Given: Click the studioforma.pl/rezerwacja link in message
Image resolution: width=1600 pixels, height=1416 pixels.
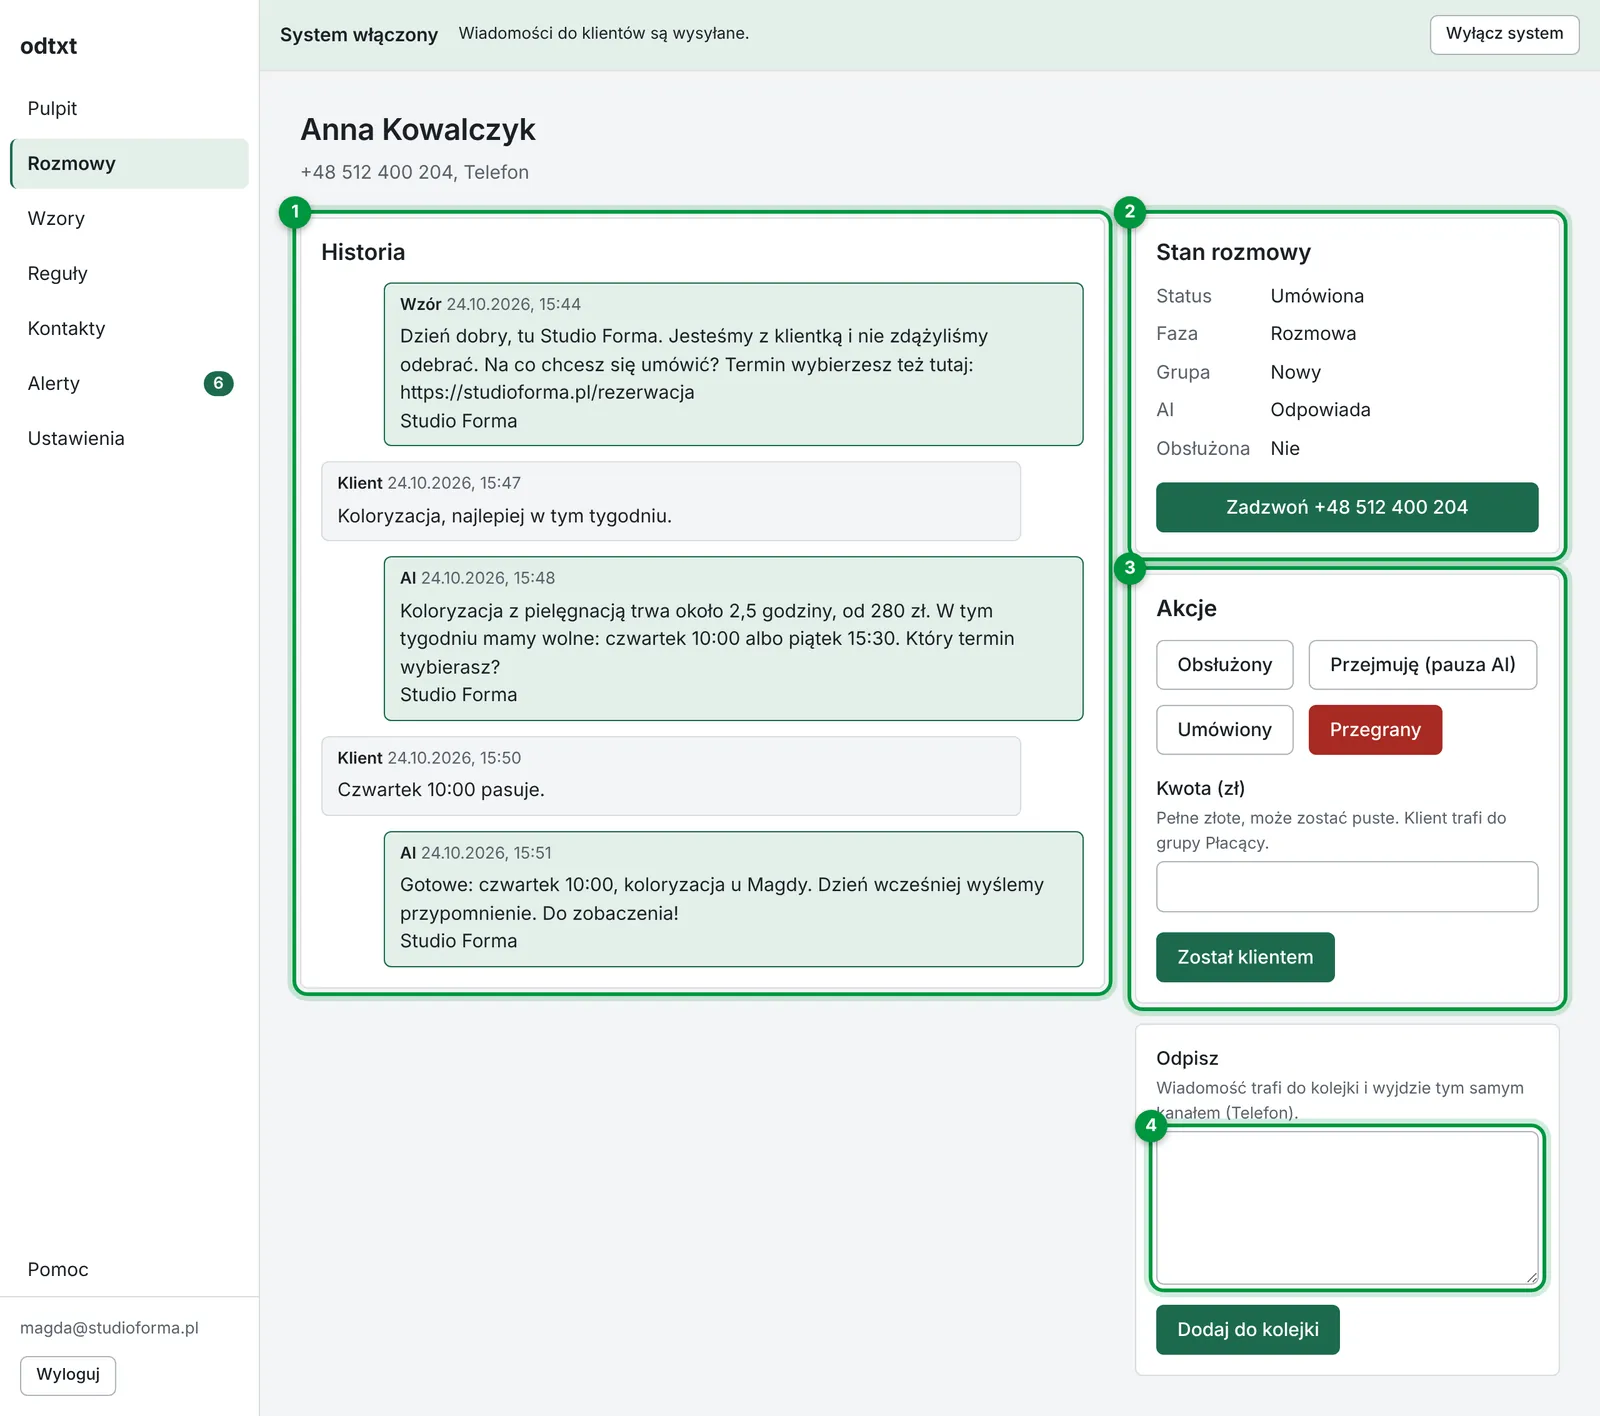Looking at the screenshot, I should pyautogui.click(x=547, y=393).
